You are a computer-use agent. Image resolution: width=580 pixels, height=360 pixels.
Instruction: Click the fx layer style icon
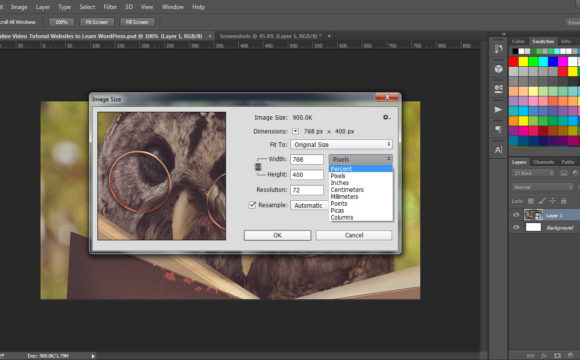544,356
